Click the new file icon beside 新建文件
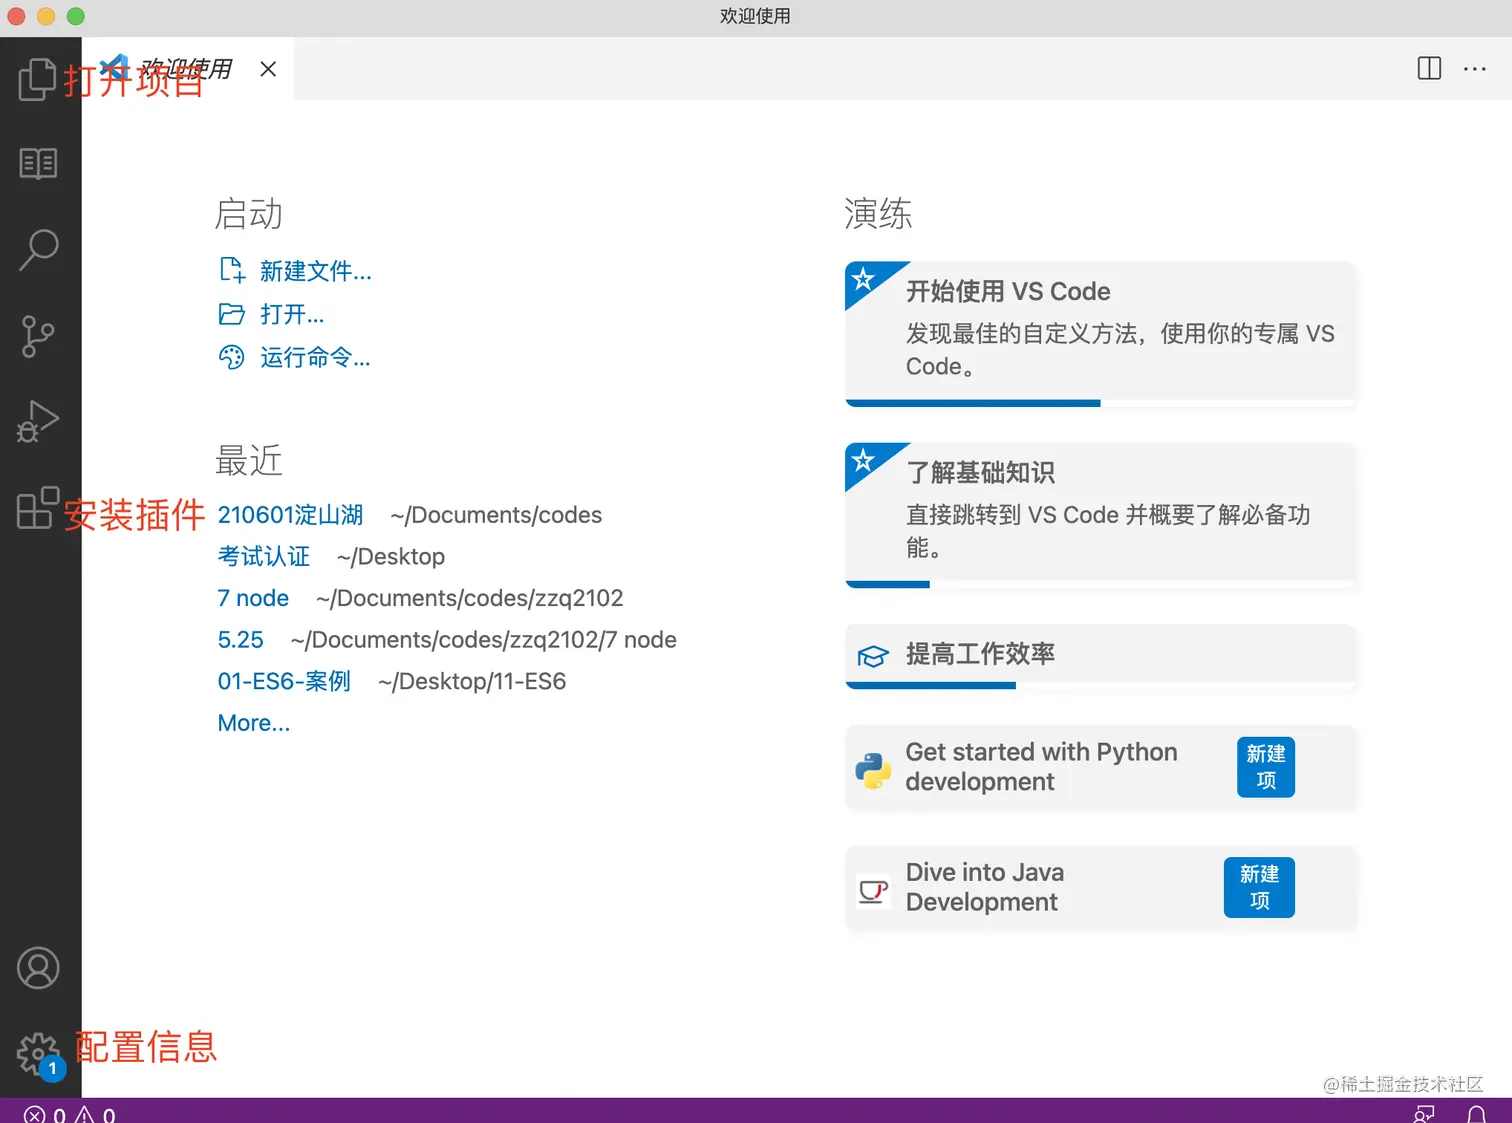Image resolution: width=1512 pixels, height=1123 pixels. coord(232,270)
